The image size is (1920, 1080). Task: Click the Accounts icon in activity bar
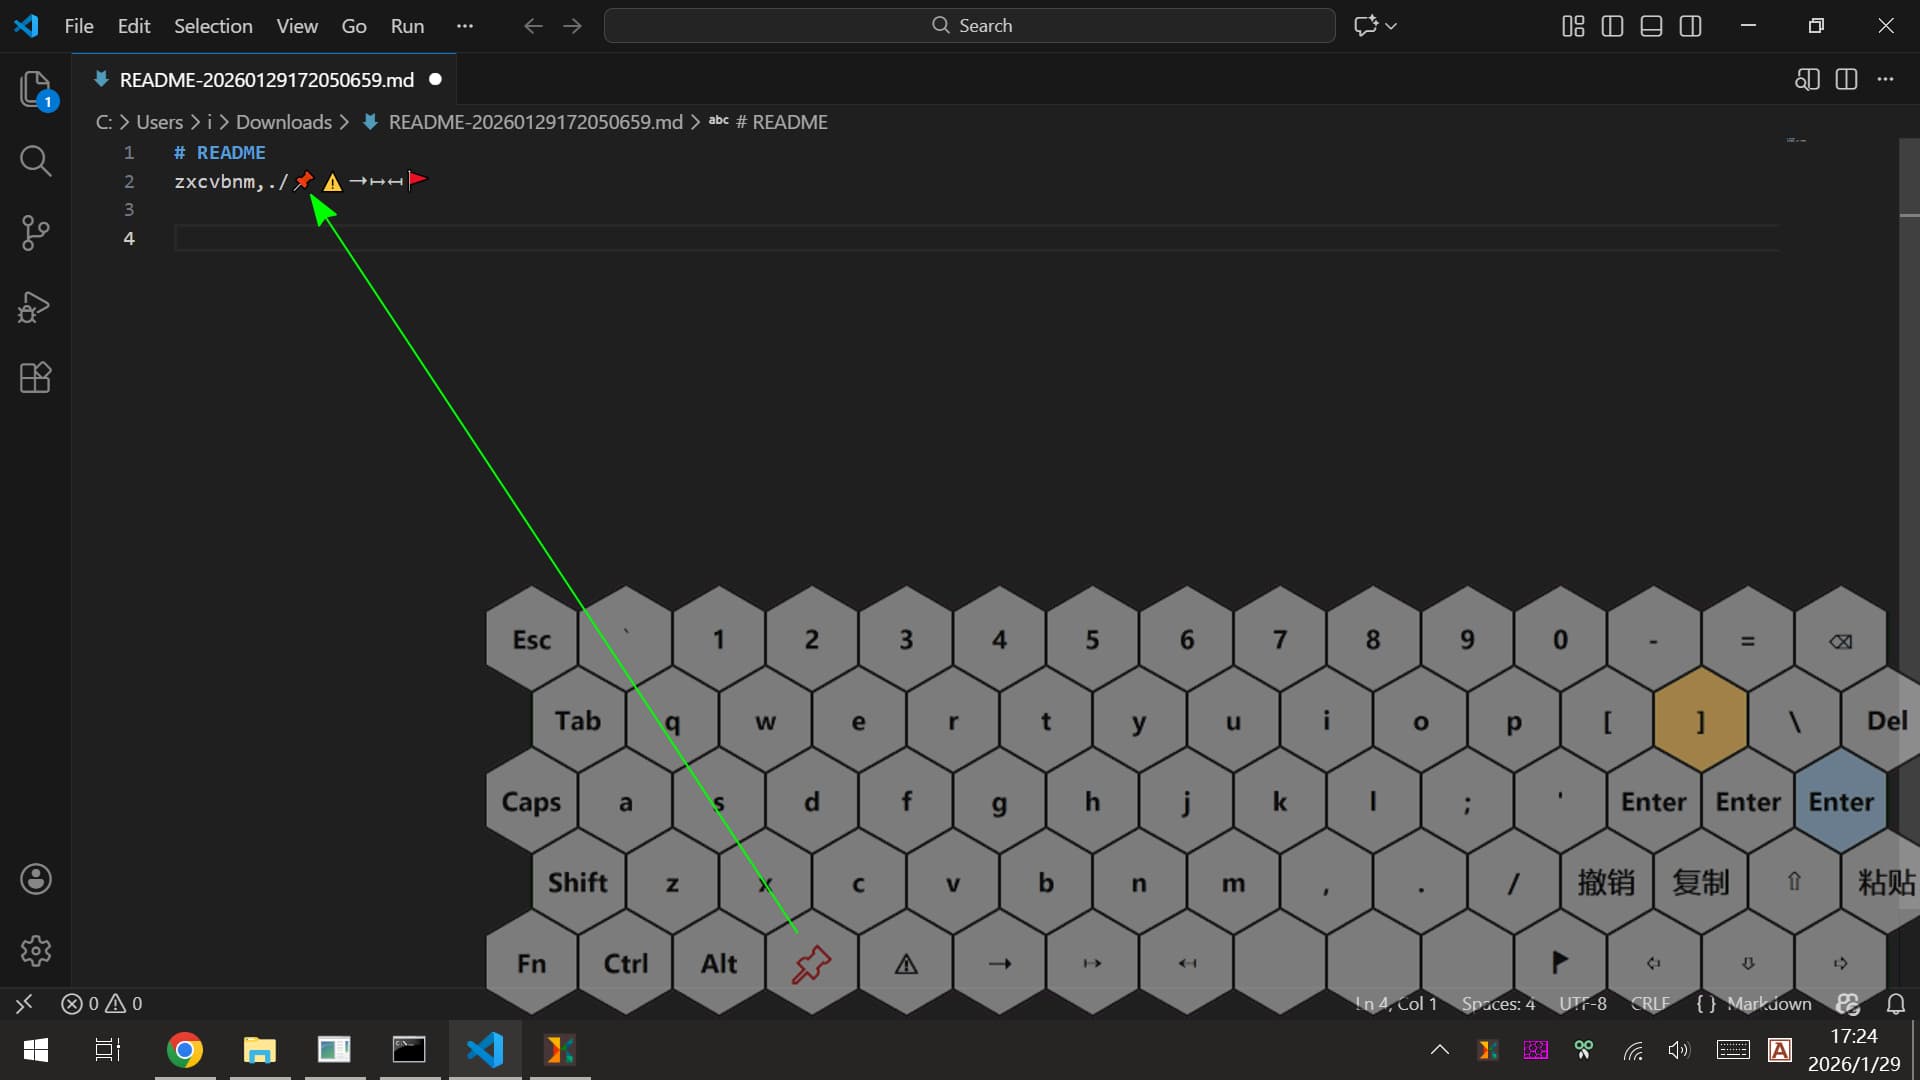click(x=36, y=879)
